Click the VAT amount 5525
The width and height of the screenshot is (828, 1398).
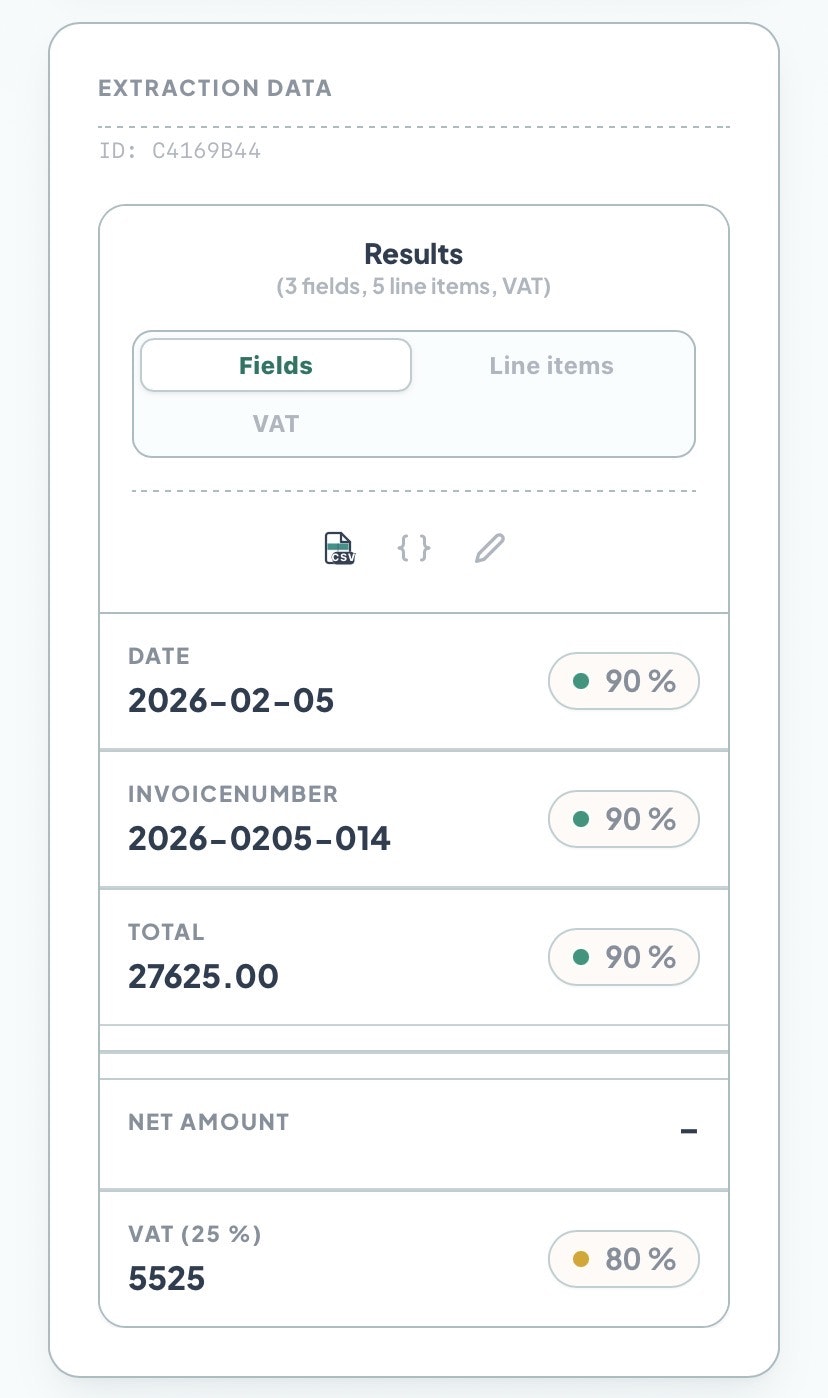click(x=166, y=1278)
